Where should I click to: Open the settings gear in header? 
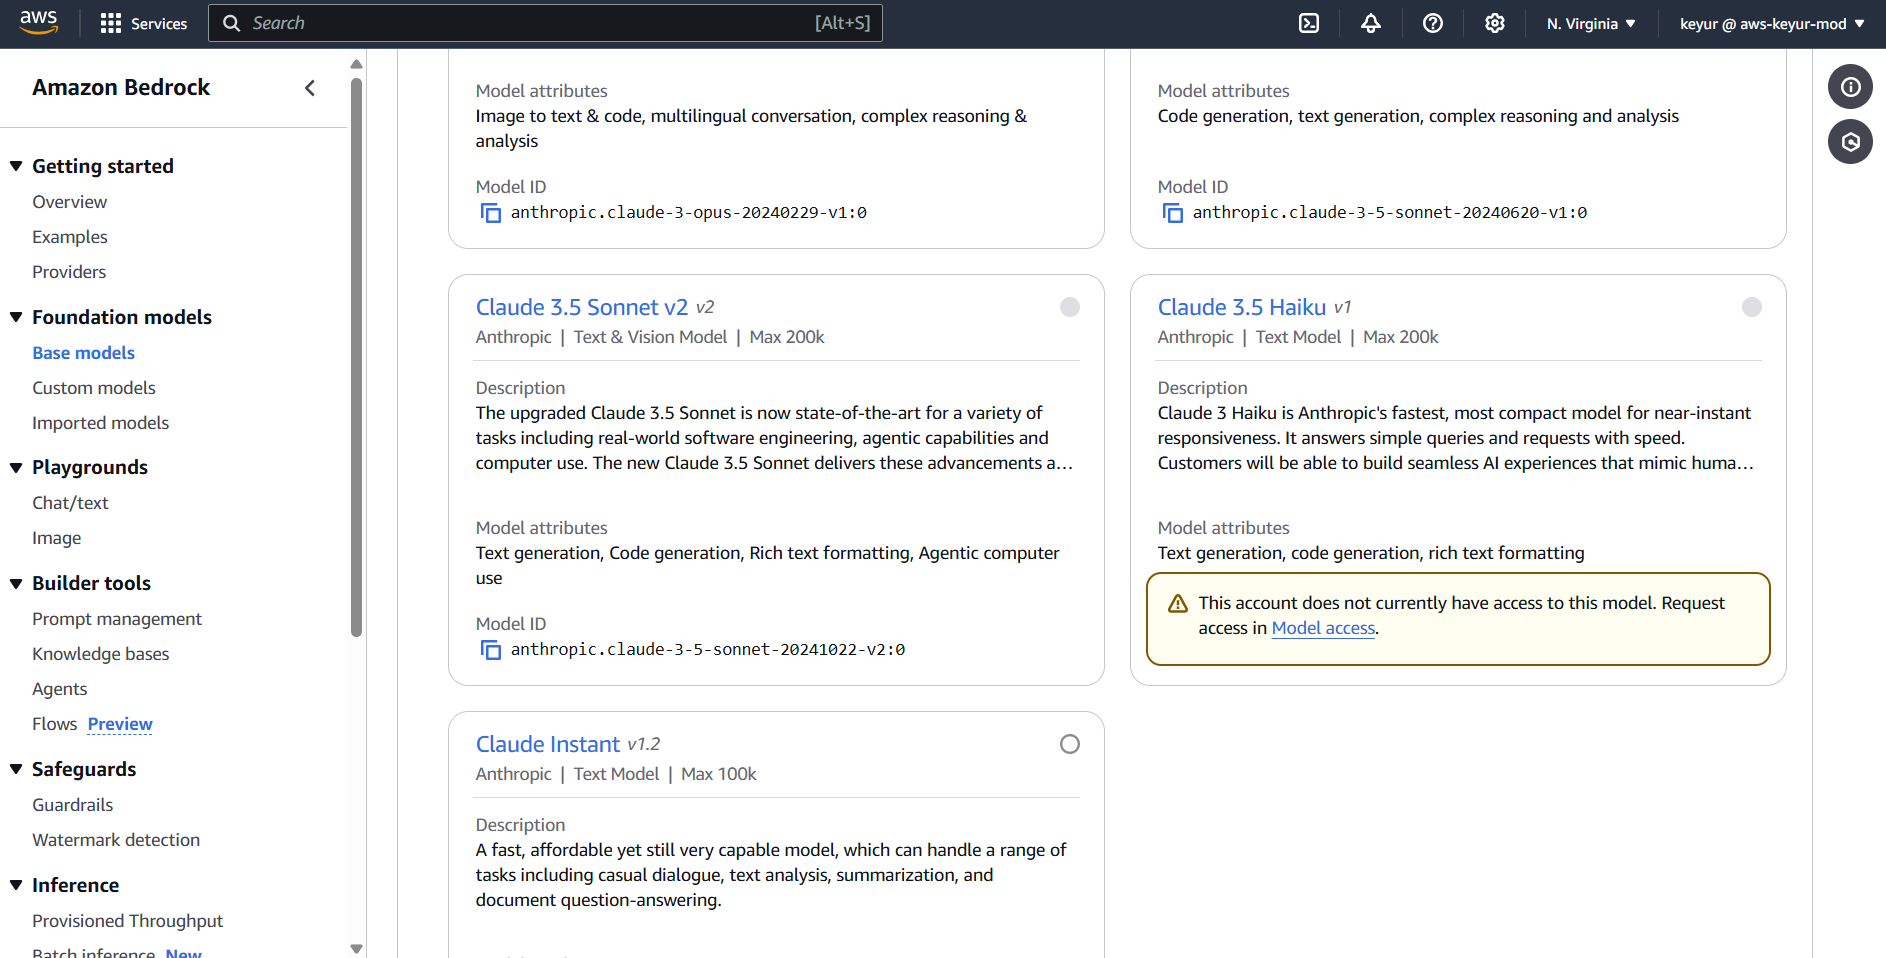(x=1495, y=23)
